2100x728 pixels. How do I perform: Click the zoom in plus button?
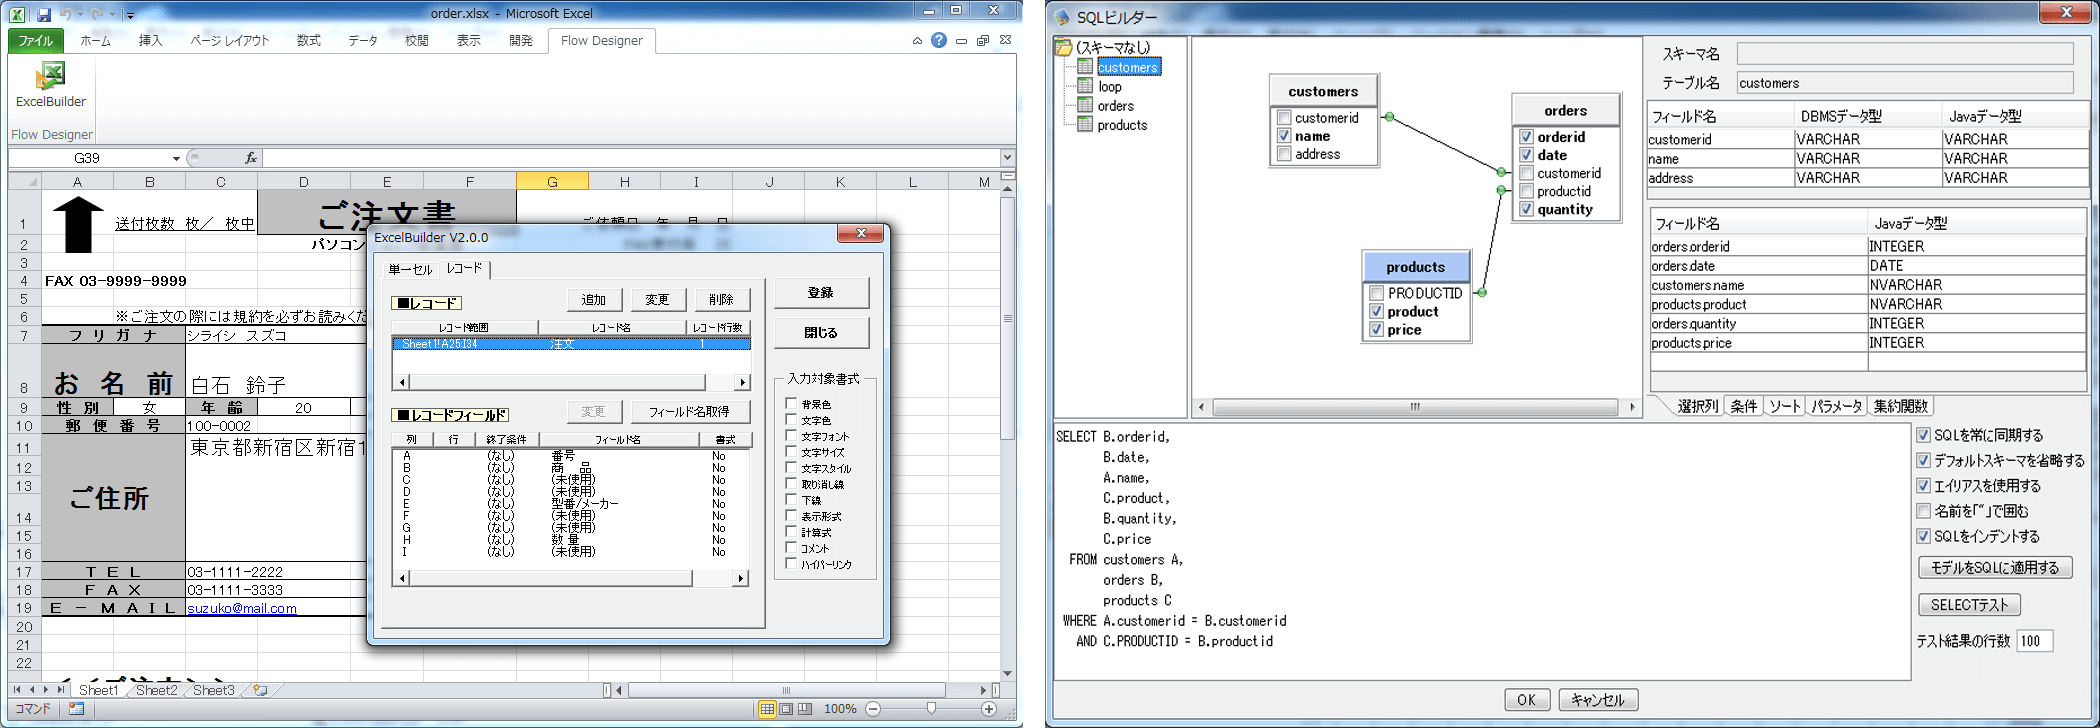coord(989,709)
